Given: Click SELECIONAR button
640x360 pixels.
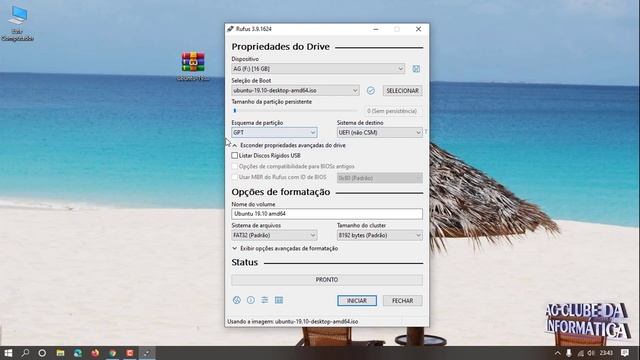Looking at the screenshot, I should 402,91.
